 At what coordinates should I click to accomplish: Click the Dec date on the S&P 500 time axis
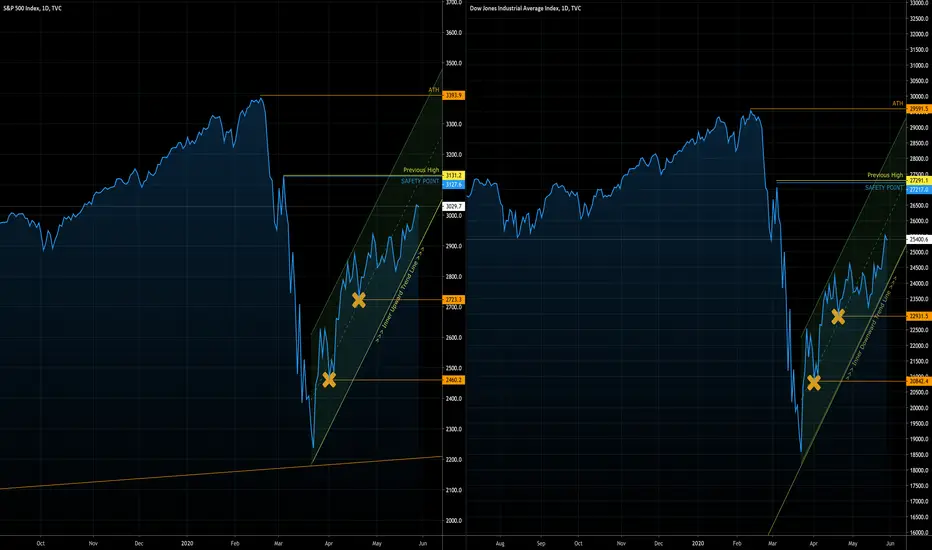(x=138, y=543)
